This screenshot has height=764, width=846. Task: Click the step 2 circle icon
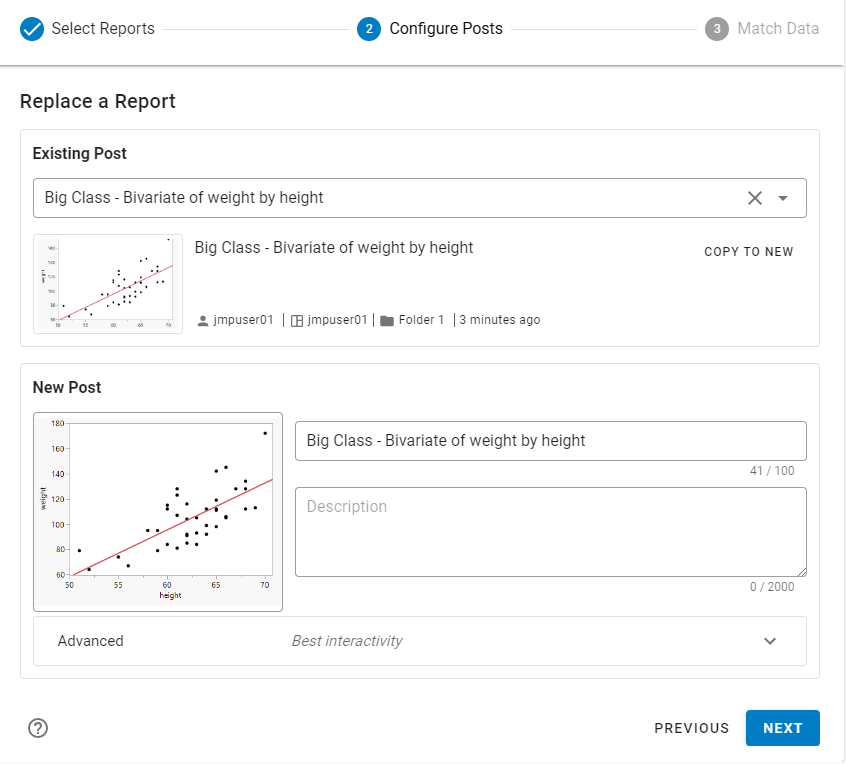pyautogui.click(x=369, y=28)
